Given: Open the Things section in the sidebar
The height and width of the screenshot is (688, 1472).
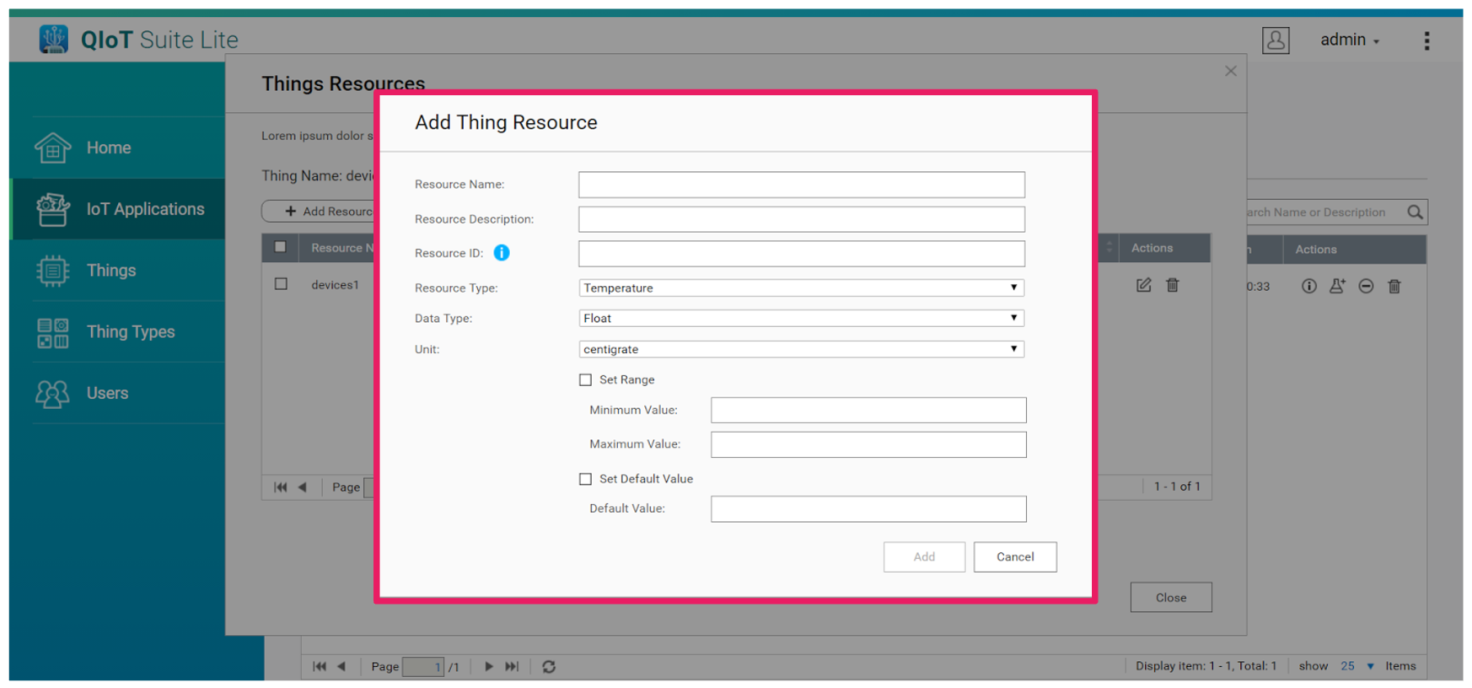Looking at the screenshot, I should [x=110, y=270].
